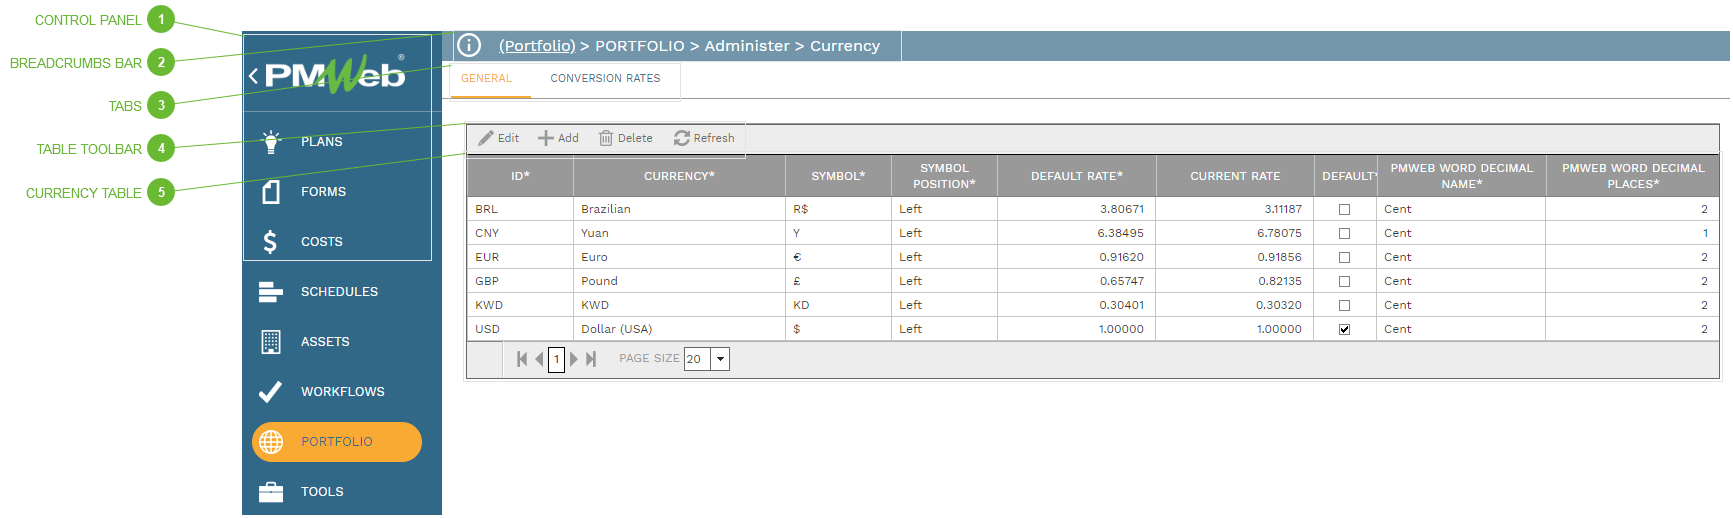This screenshot has width=1733, height=518.
Task: Click the page number input field
Action: 557,359
